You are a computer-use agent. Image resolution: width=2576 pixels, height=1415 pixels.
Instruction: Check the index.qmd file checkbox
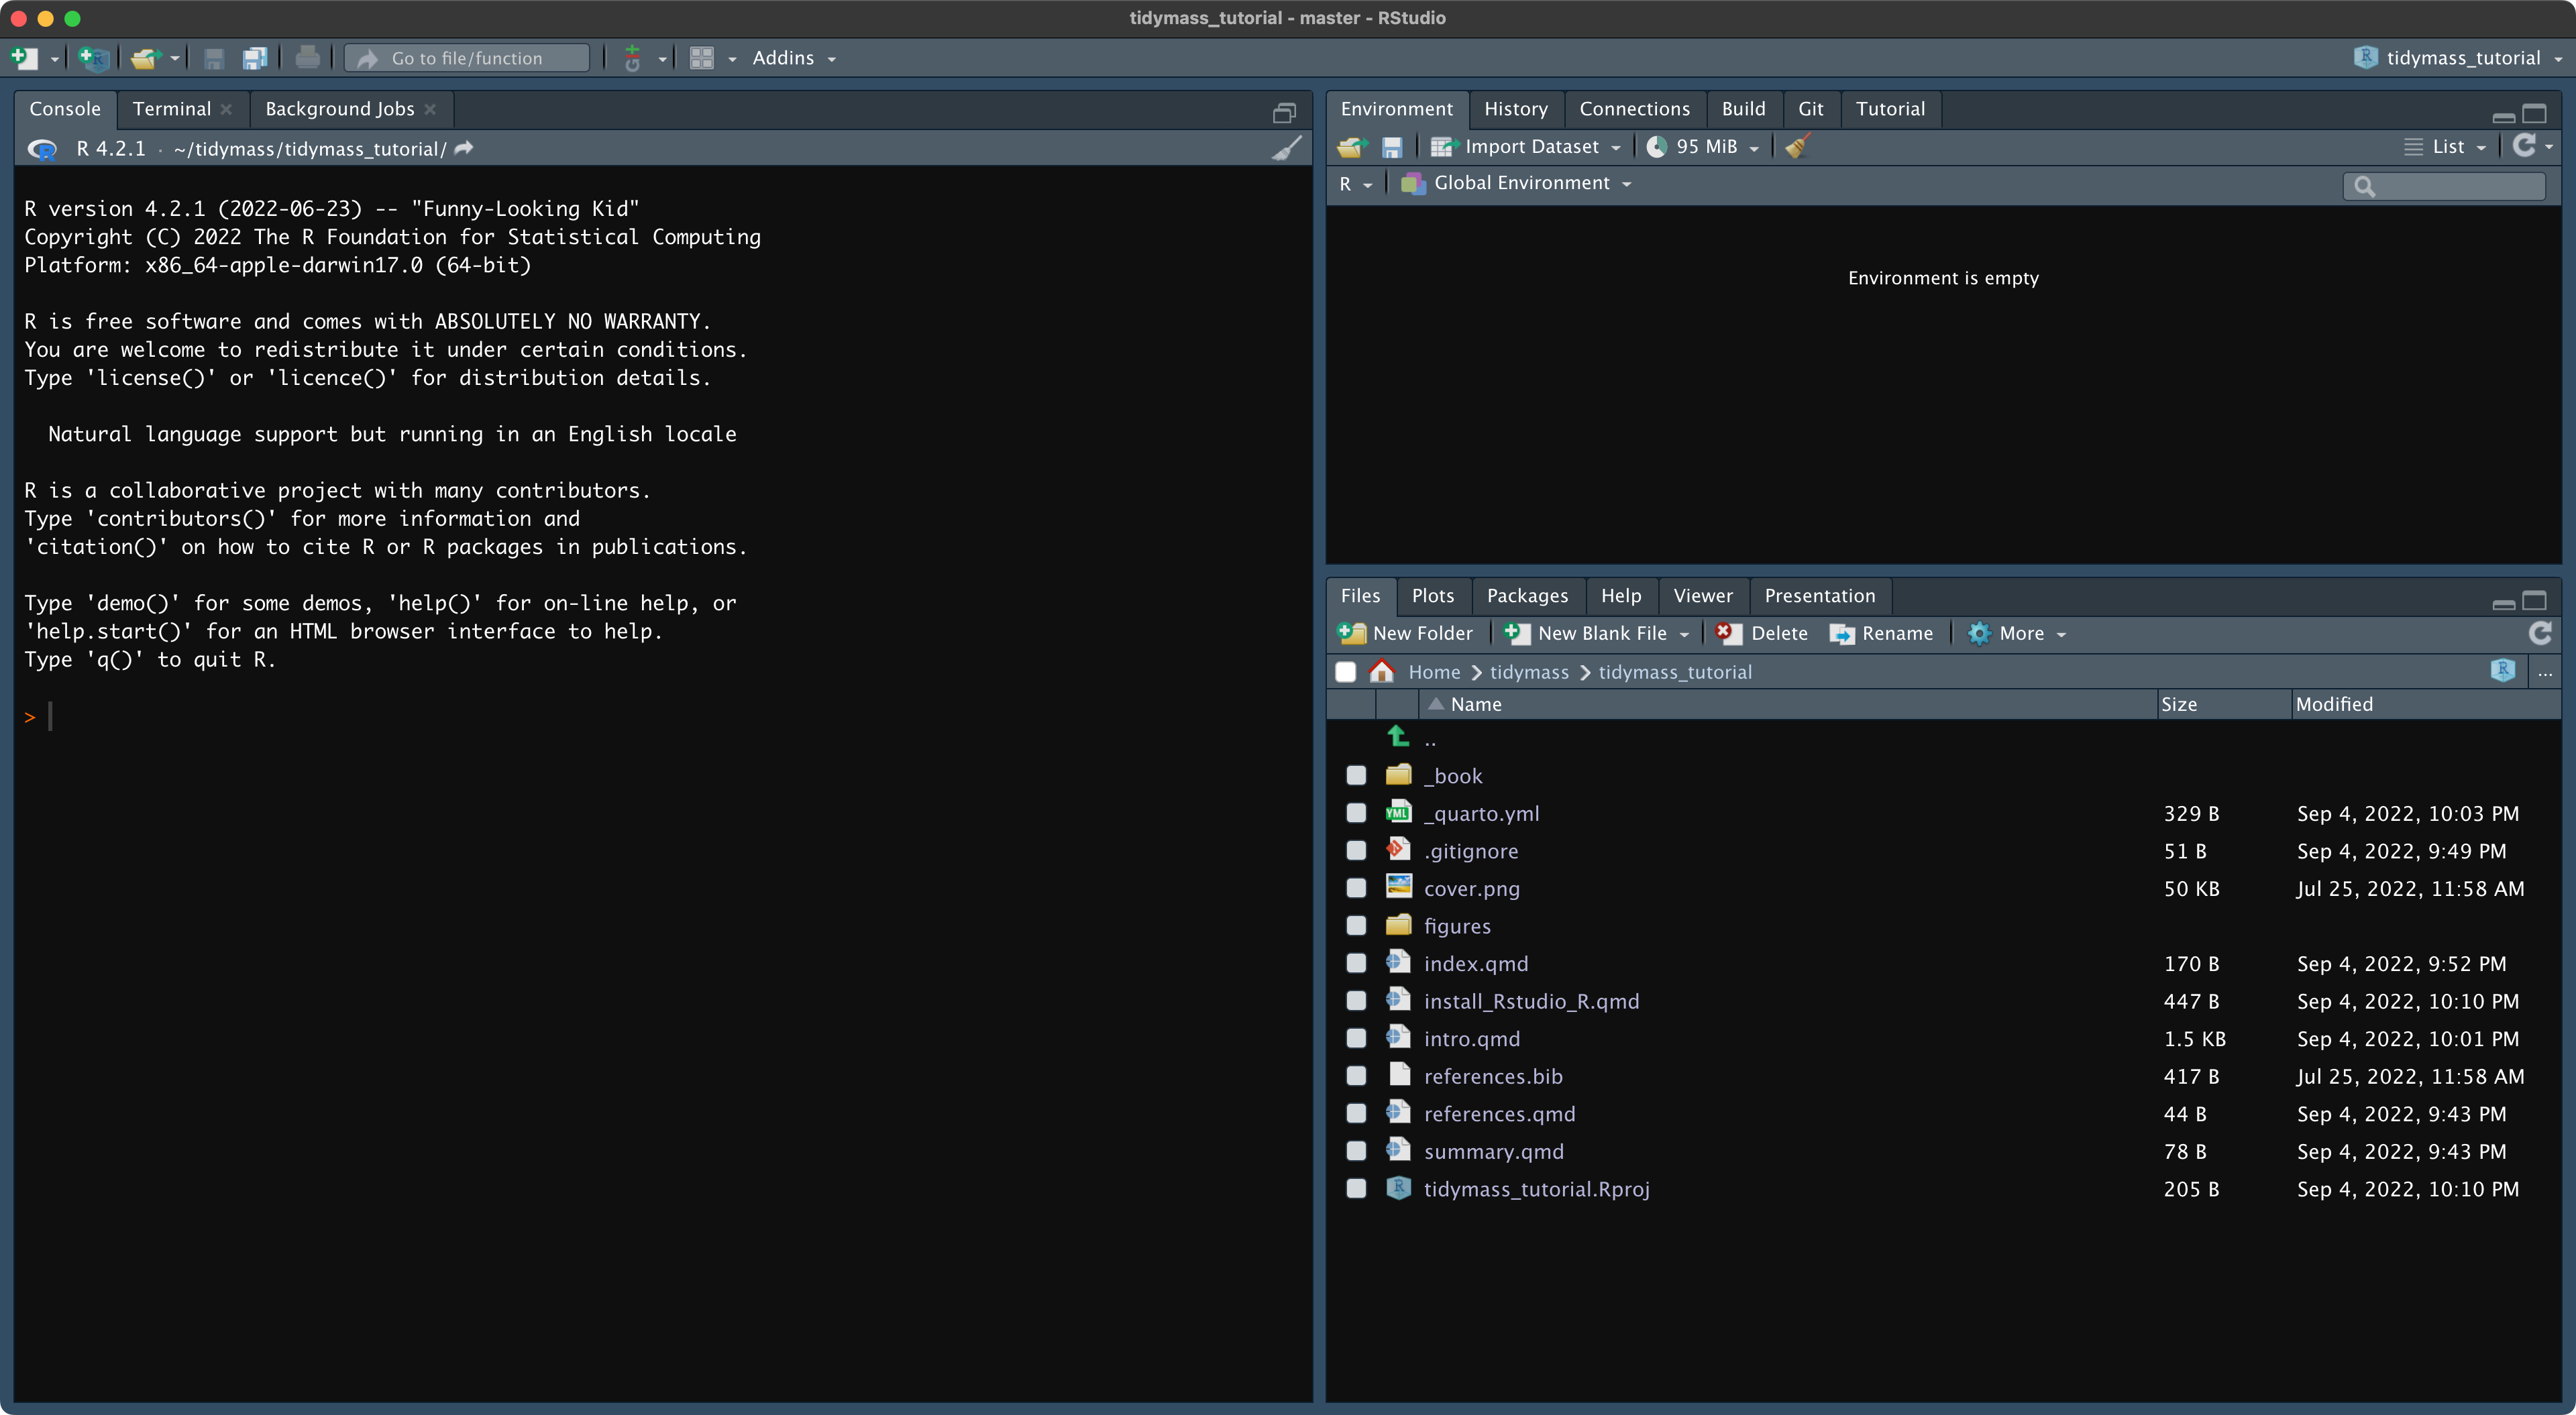1356,963
